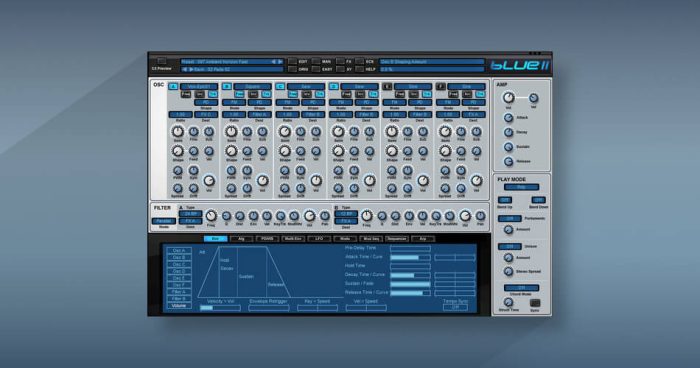Toggle Oscillator B Trk button
This screenshot has height=368, width=700.
[x=266, y=94]
